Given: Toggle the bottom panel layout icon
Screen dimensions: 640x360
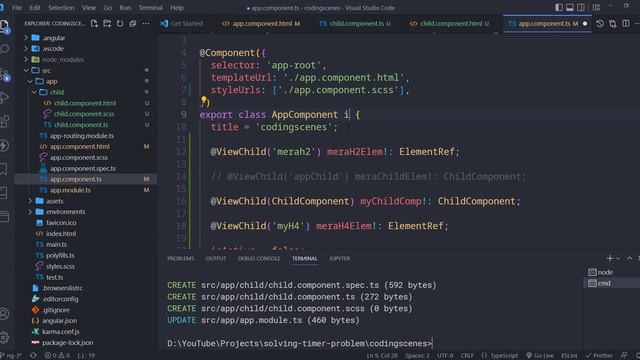Looking at the screenshot, I should [x=570, y=7].
